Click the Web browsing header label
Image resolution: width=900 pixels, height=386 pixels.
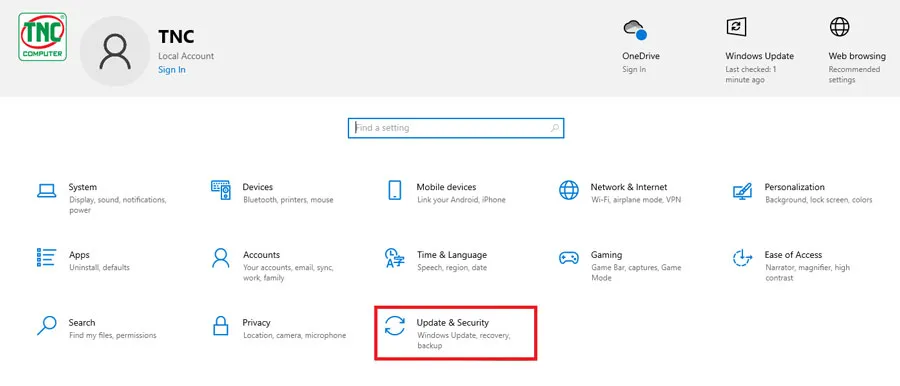coord(857,56)
